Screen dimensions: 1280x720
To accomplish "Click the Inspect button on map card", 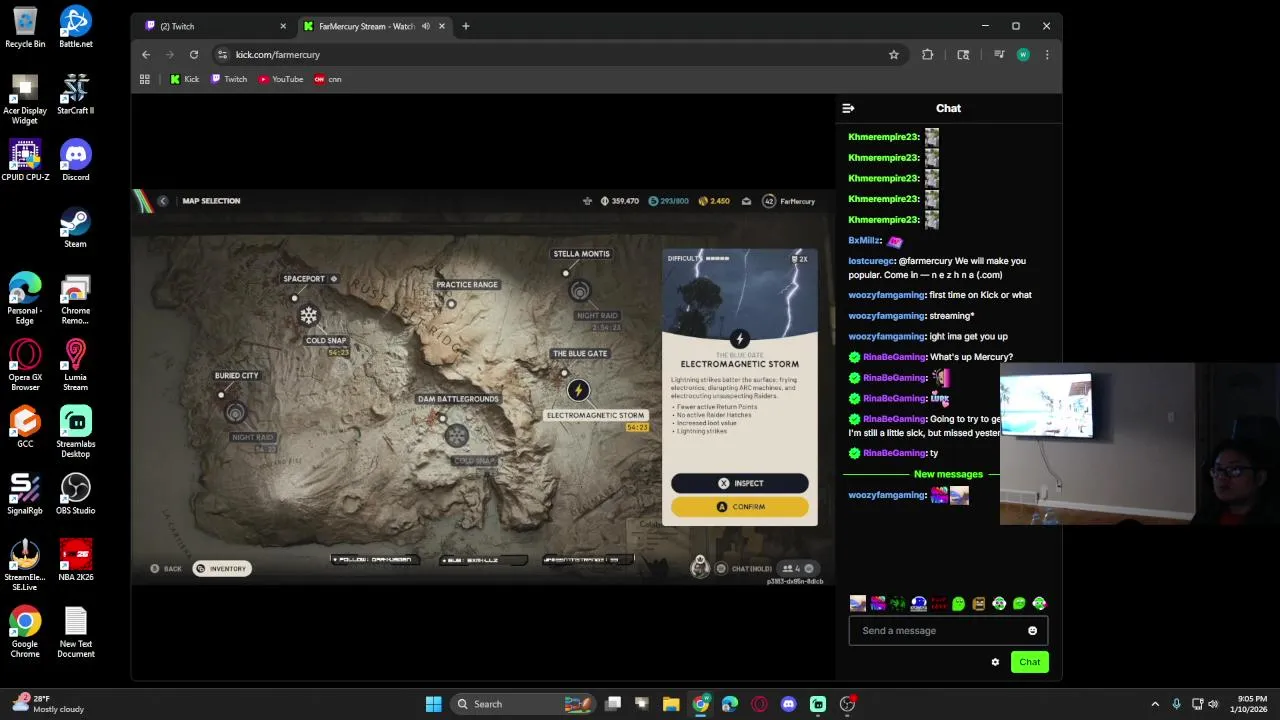I will [x=740, y=484].
